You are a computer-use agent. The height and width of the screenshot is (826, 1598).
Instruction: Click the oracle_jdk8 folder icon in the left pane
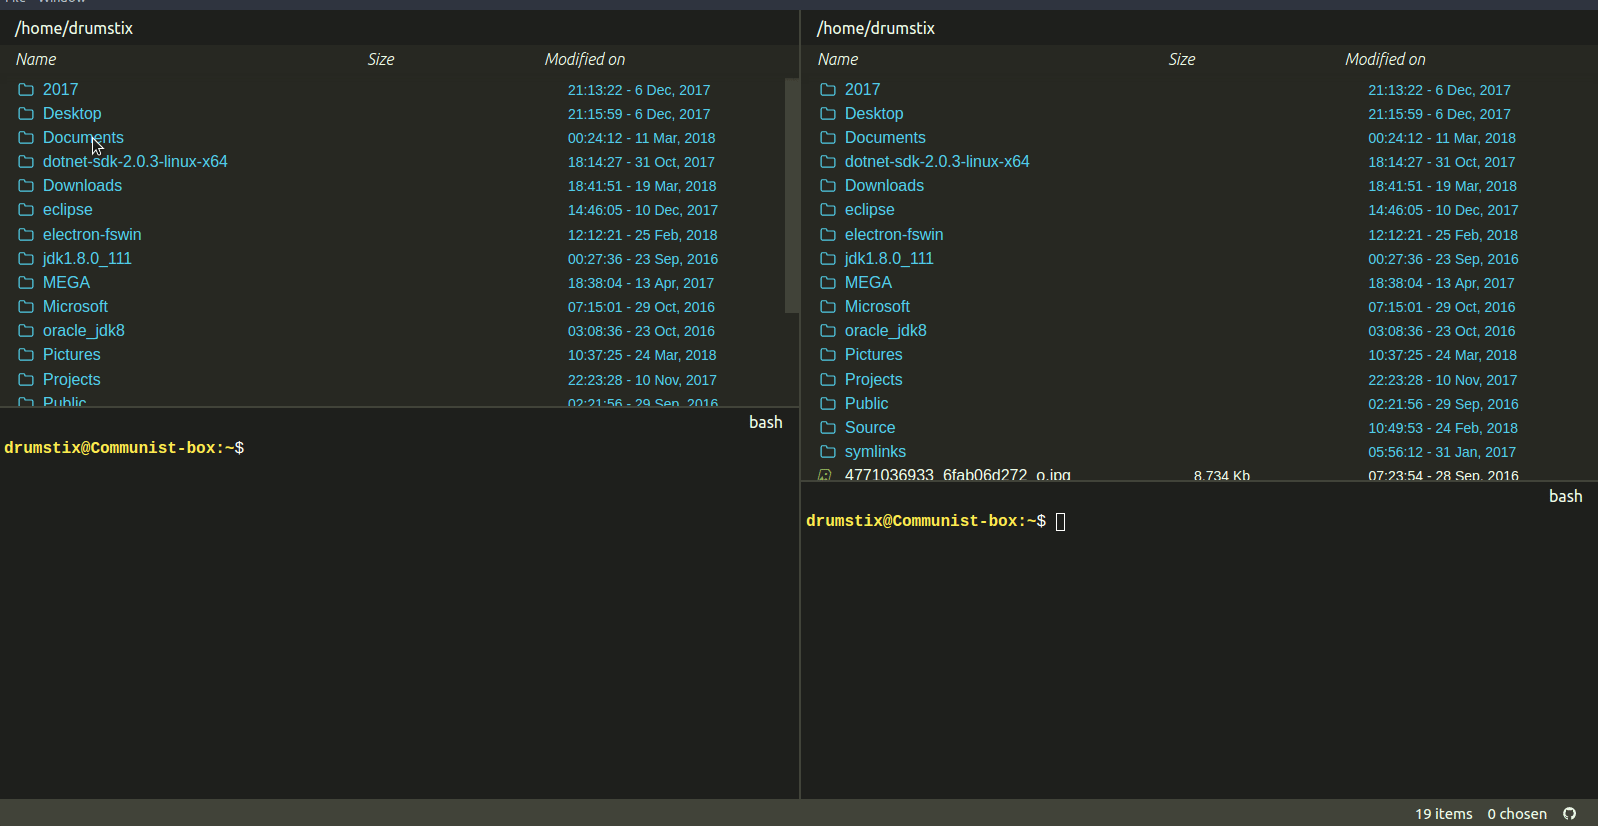click(x=26, y=331)
